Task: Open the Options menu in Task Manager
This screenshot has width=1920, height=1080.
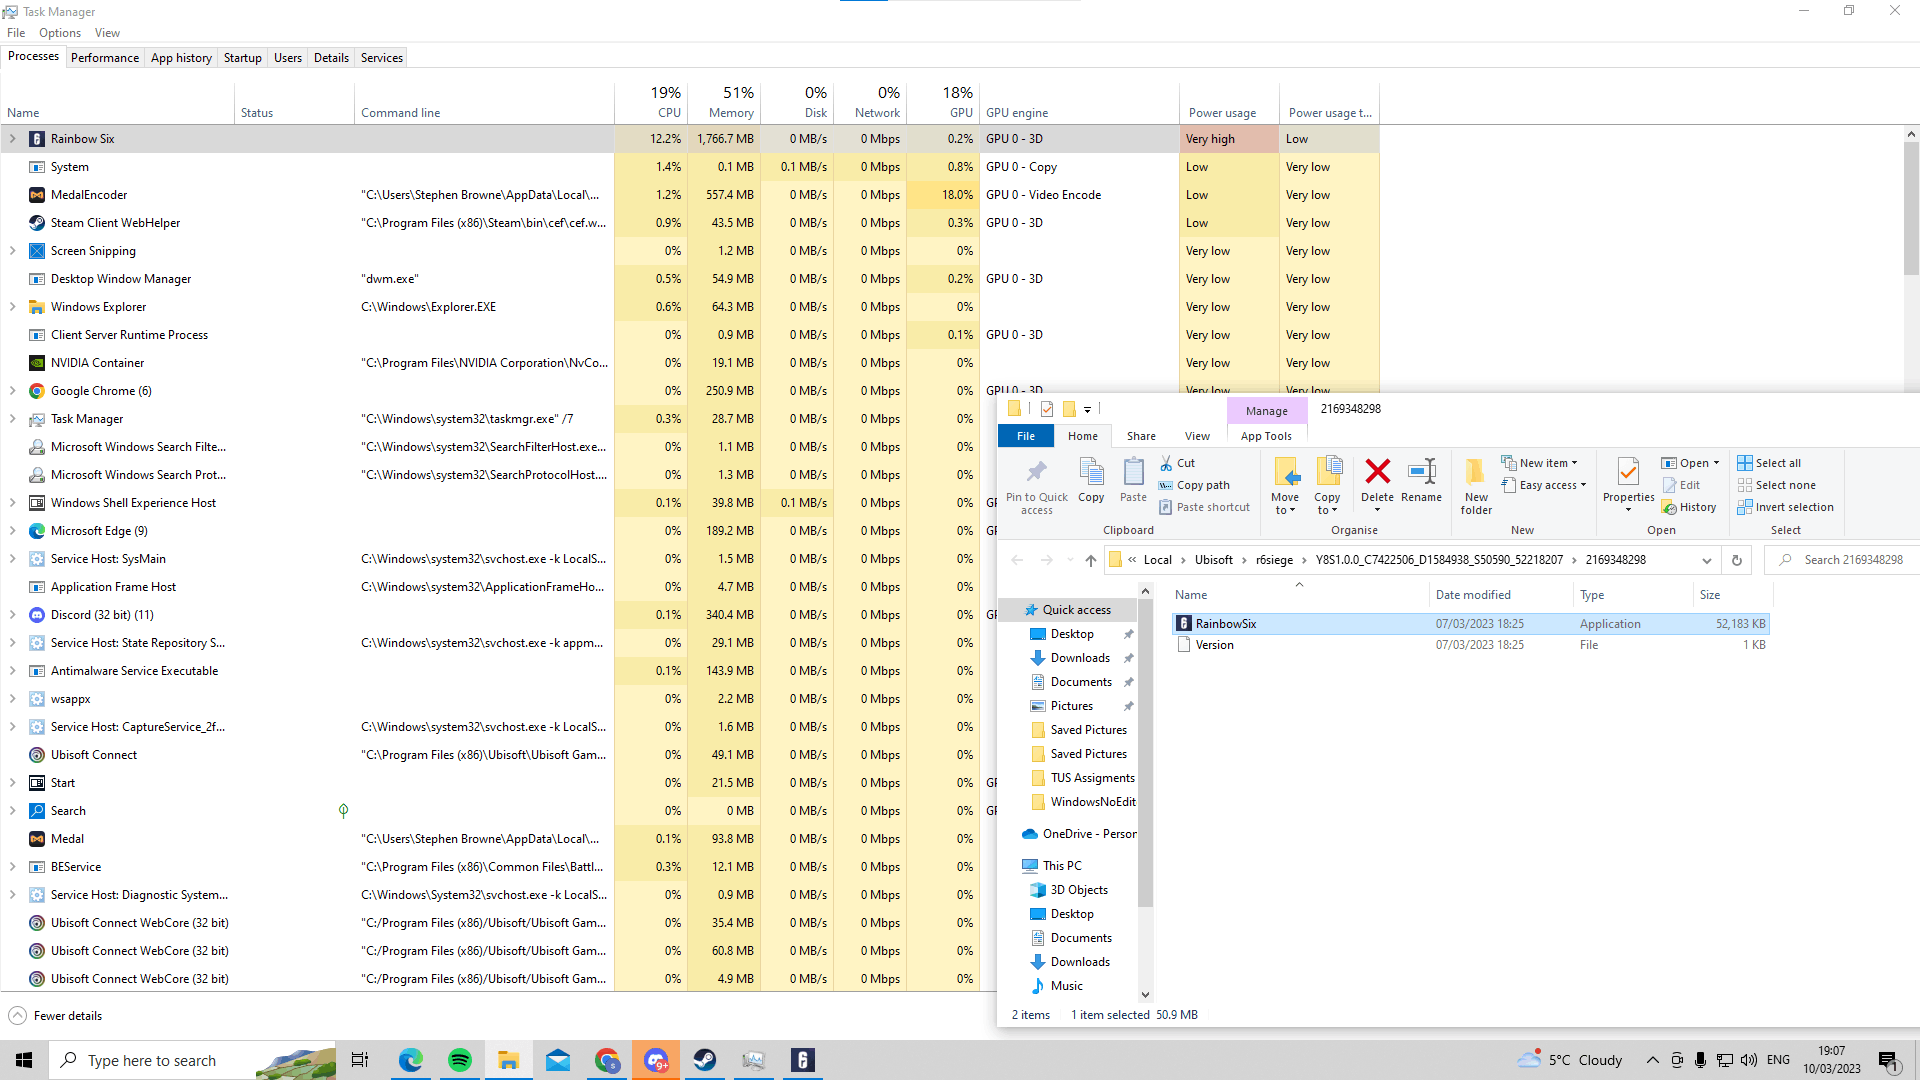Action: [60, 33]
